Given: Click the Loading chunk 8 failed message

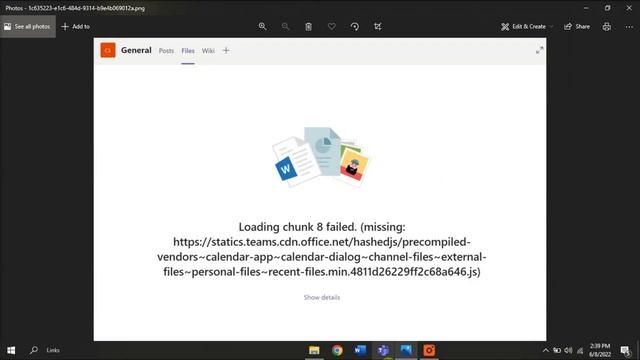Looking at the screenshot, I should click(322, 249).
